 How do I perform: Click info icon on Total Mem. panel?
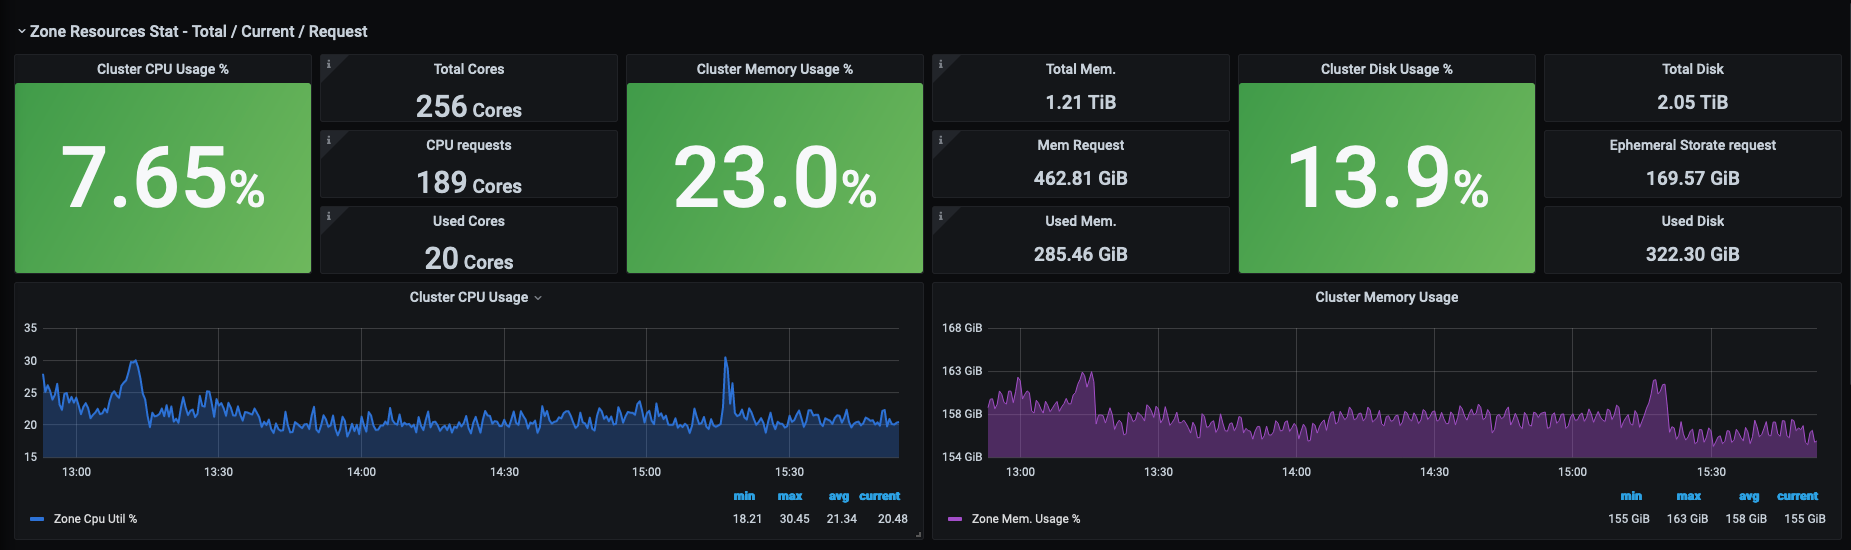[x=940, y=64]
